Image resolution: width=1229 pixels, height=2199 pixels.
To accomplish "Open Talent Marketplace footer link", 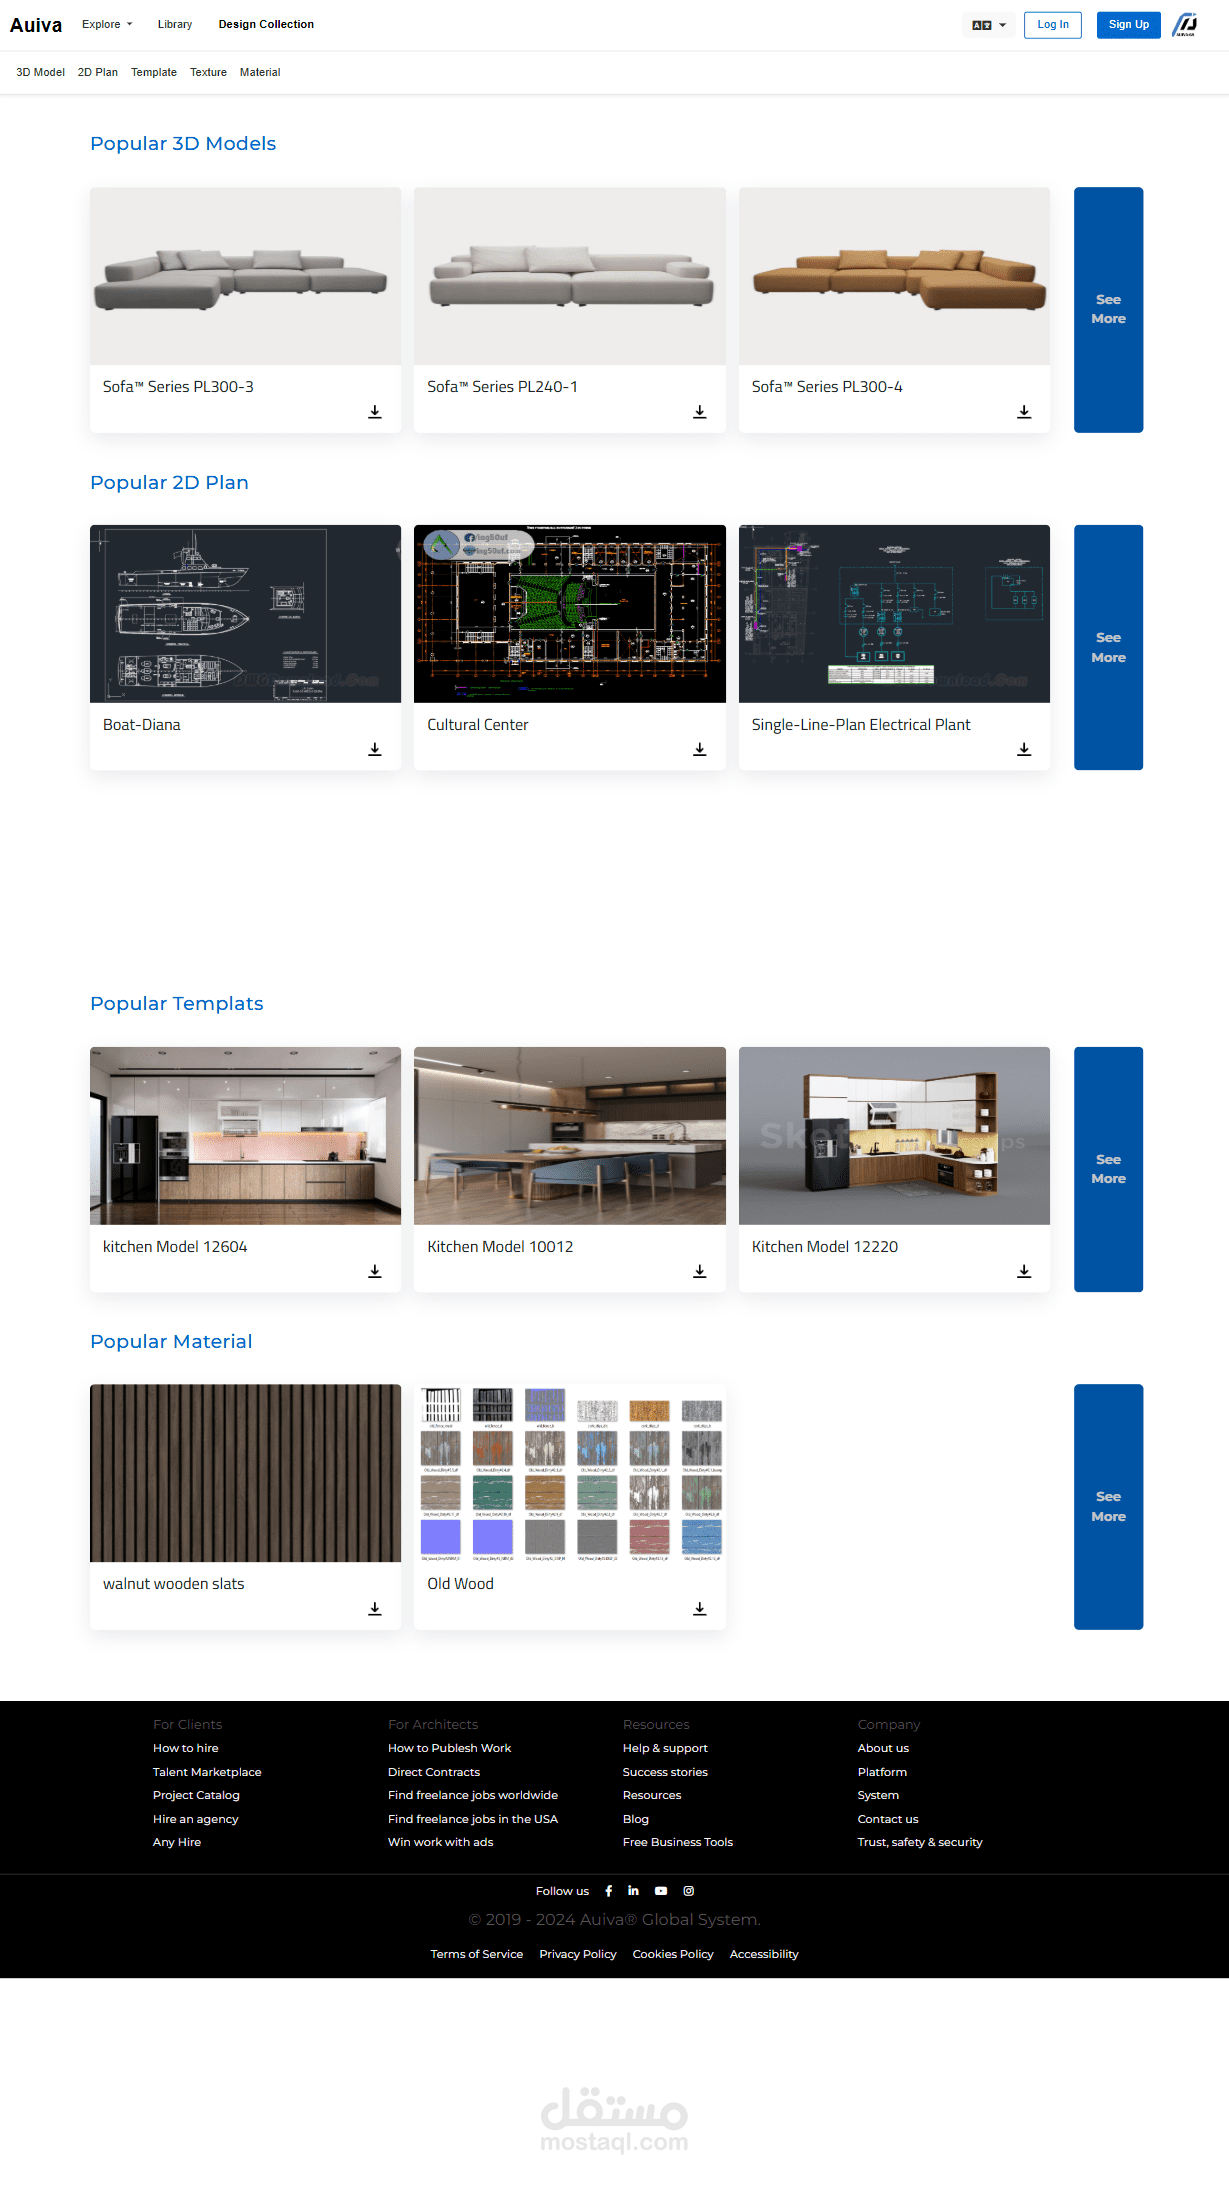I will coord(207,1772).
